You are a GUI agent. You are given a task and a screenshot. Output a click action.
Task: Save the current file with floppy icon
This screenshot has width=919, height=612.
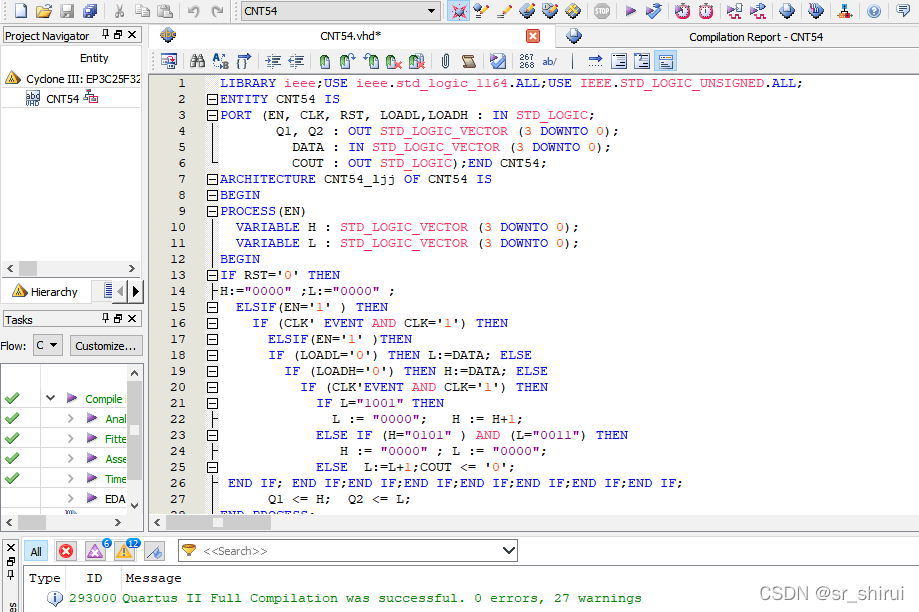(x=67, y=11)
